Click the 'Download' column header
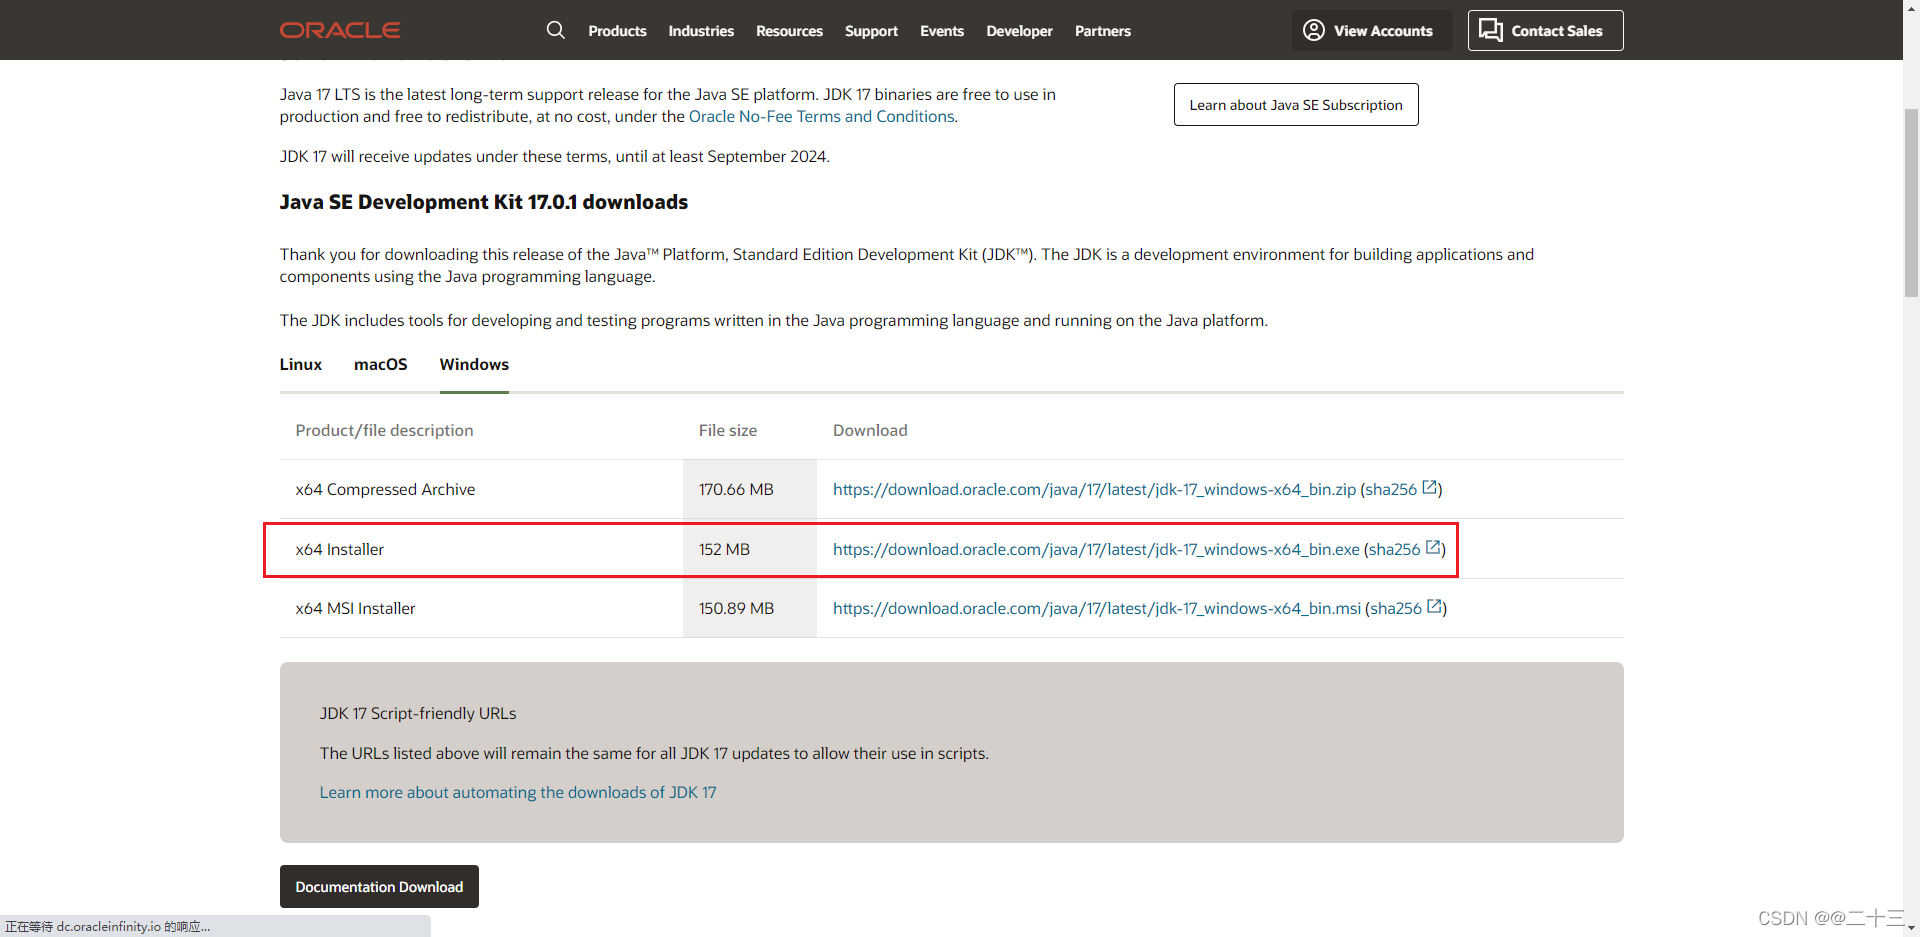The width and height of the screenshot is (1920, 937). [x=870, y=431]
